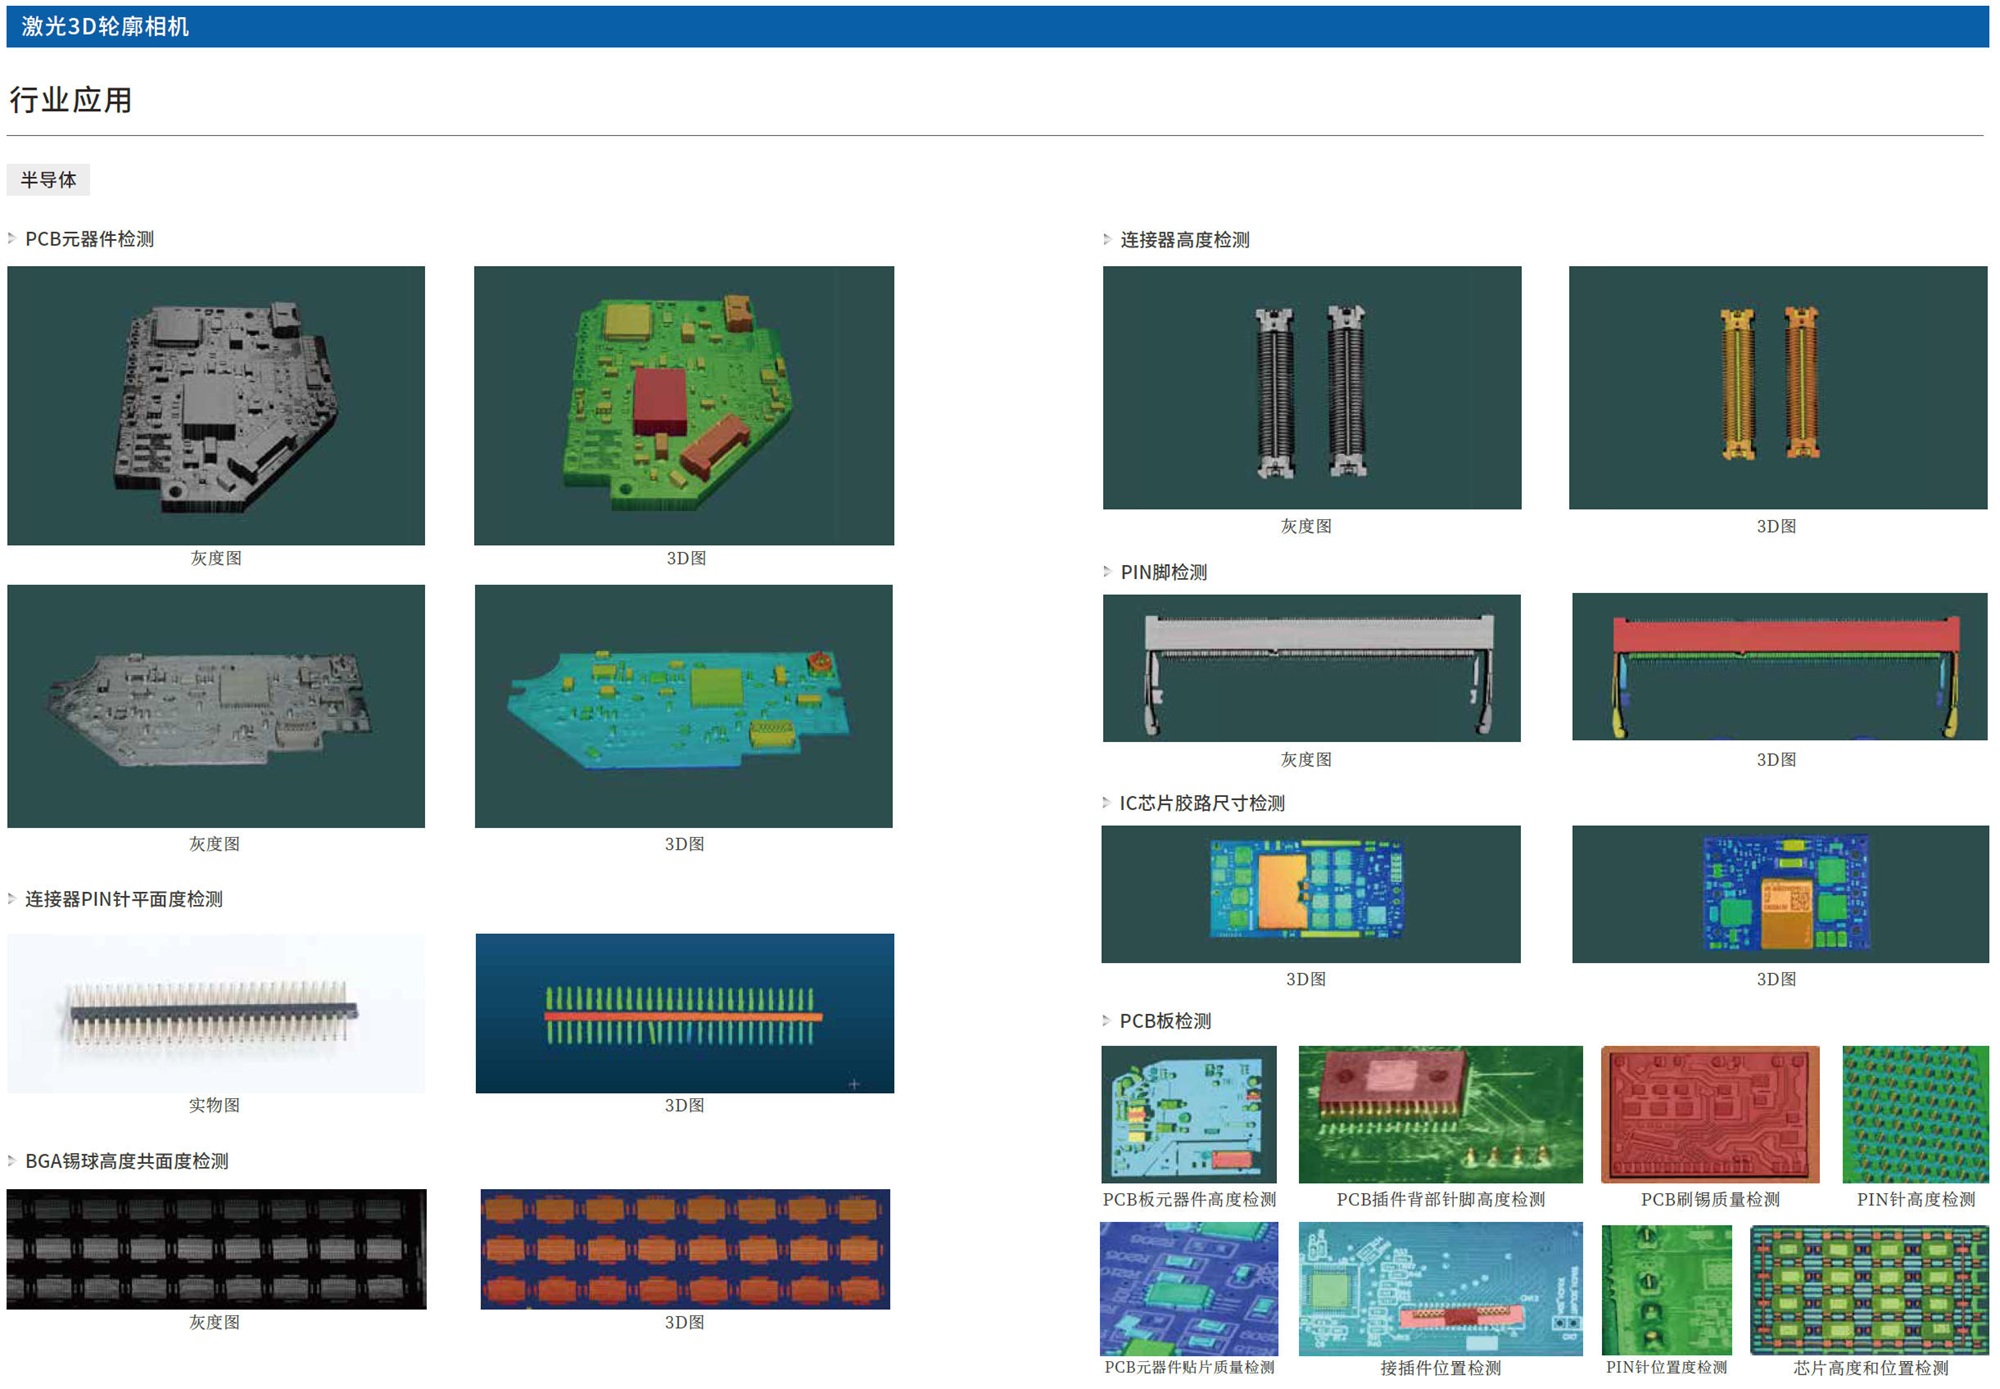2000x1389 pixels.
Task: Open the connector height grayscale image
Action: click(1312, 387)
